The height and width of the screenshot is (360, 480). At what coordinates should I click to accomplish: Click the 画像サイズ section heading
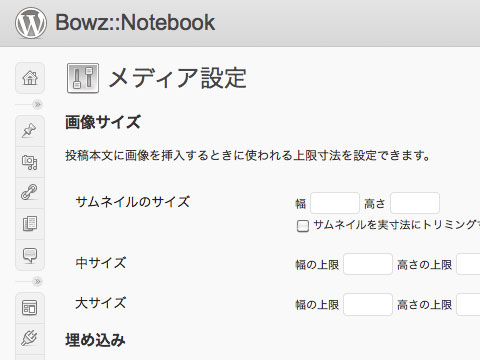[103, 122]
